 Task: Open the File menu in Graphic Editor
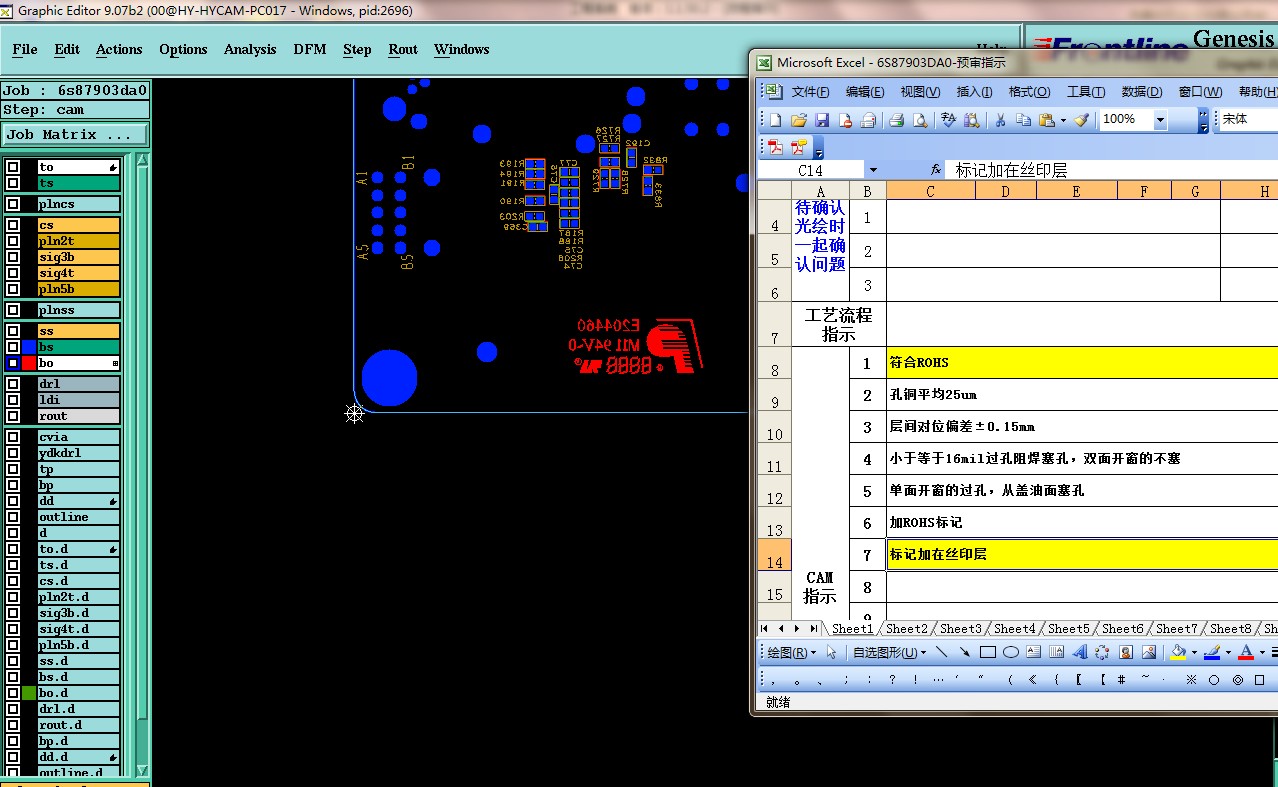(x=25, y=49)
